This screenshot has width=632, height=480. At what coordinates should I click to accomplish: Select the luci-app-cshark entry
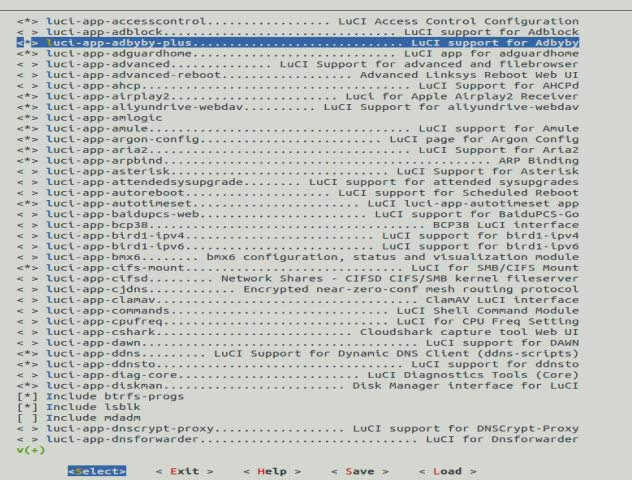(298, 332)
